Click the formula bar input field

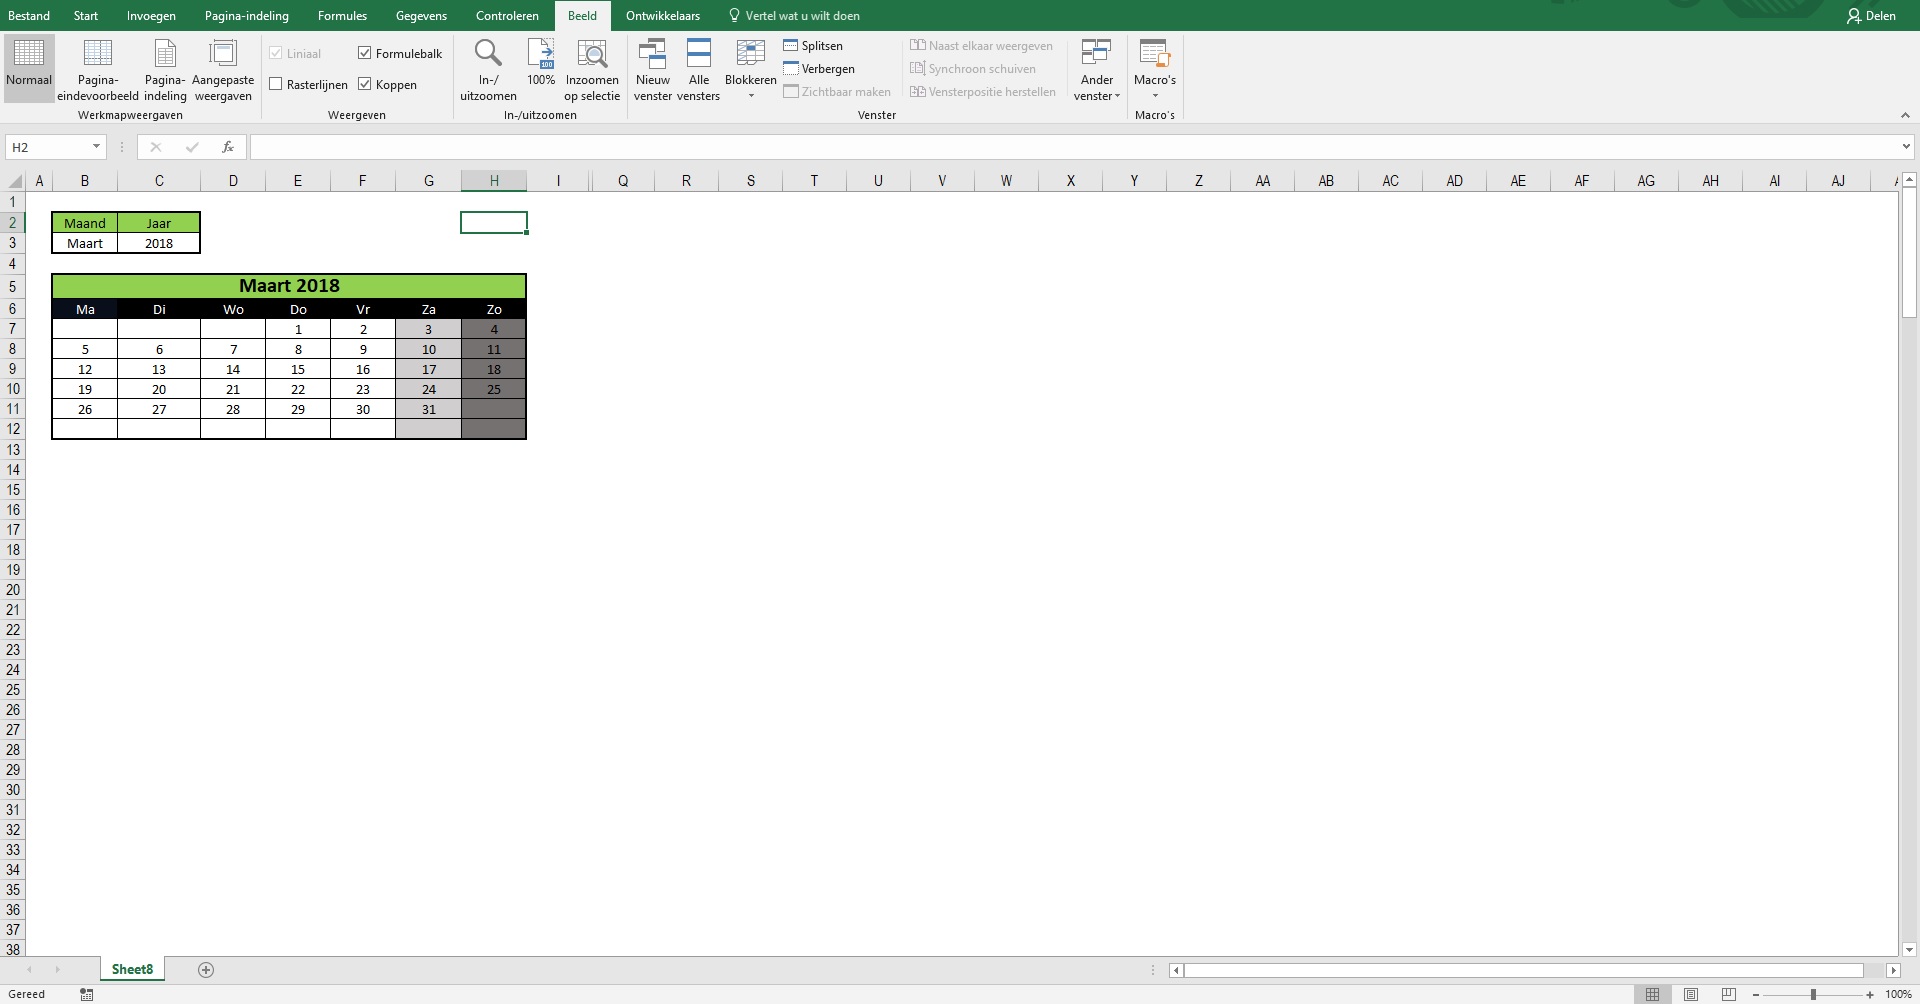click(1073, 147)
